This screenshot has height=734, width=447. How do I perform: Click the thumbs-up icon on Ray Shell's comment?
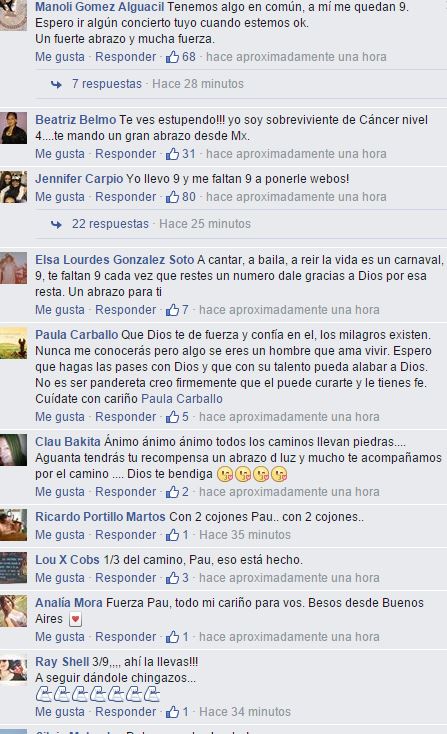coord(172,712)
